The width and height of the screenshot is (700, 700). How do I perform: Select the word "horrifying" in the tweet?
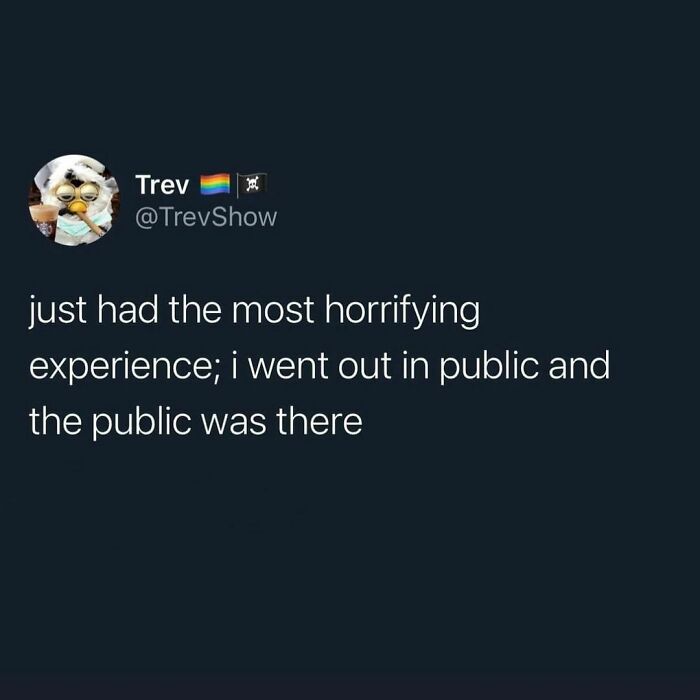point(402,311)
